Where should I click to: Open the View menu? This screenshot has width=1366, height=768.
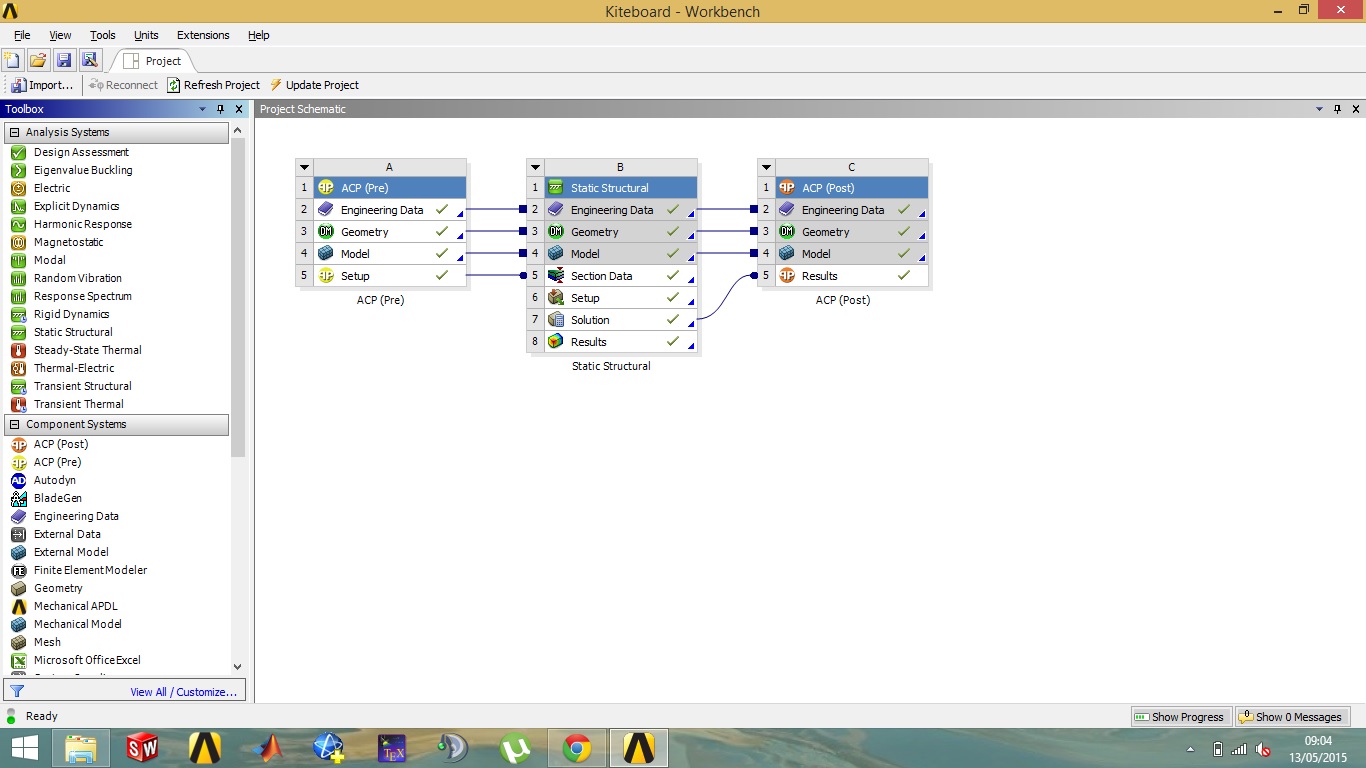coord(60,35)
